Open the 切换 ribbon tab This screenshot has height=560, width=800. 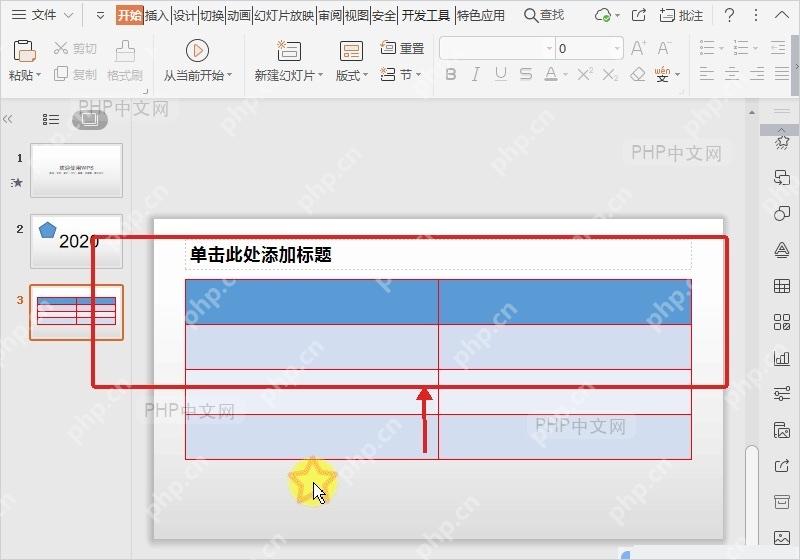pos(212,15)
